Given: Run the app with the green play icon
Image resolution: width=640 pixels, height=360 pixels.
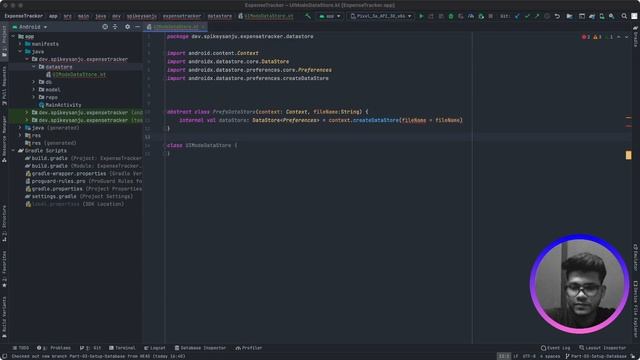Looking at the screenshot, I should pyautogui.click(x=422, y=16).
